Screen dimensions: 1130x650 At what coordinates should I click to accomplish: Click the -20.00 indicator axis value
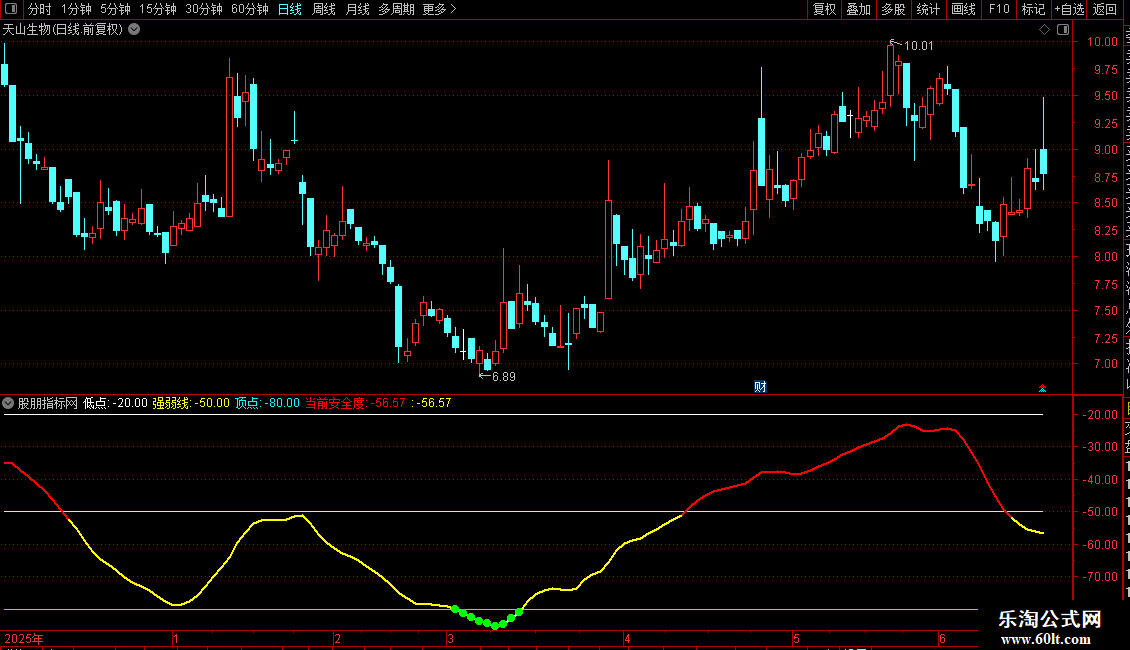1100,415
